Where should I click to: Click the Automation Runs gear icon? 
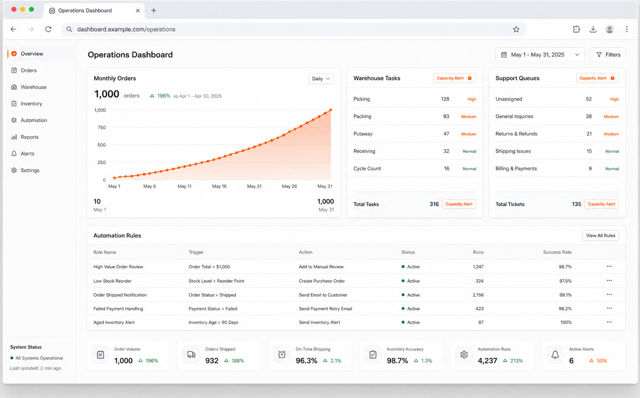coord(464,355)
